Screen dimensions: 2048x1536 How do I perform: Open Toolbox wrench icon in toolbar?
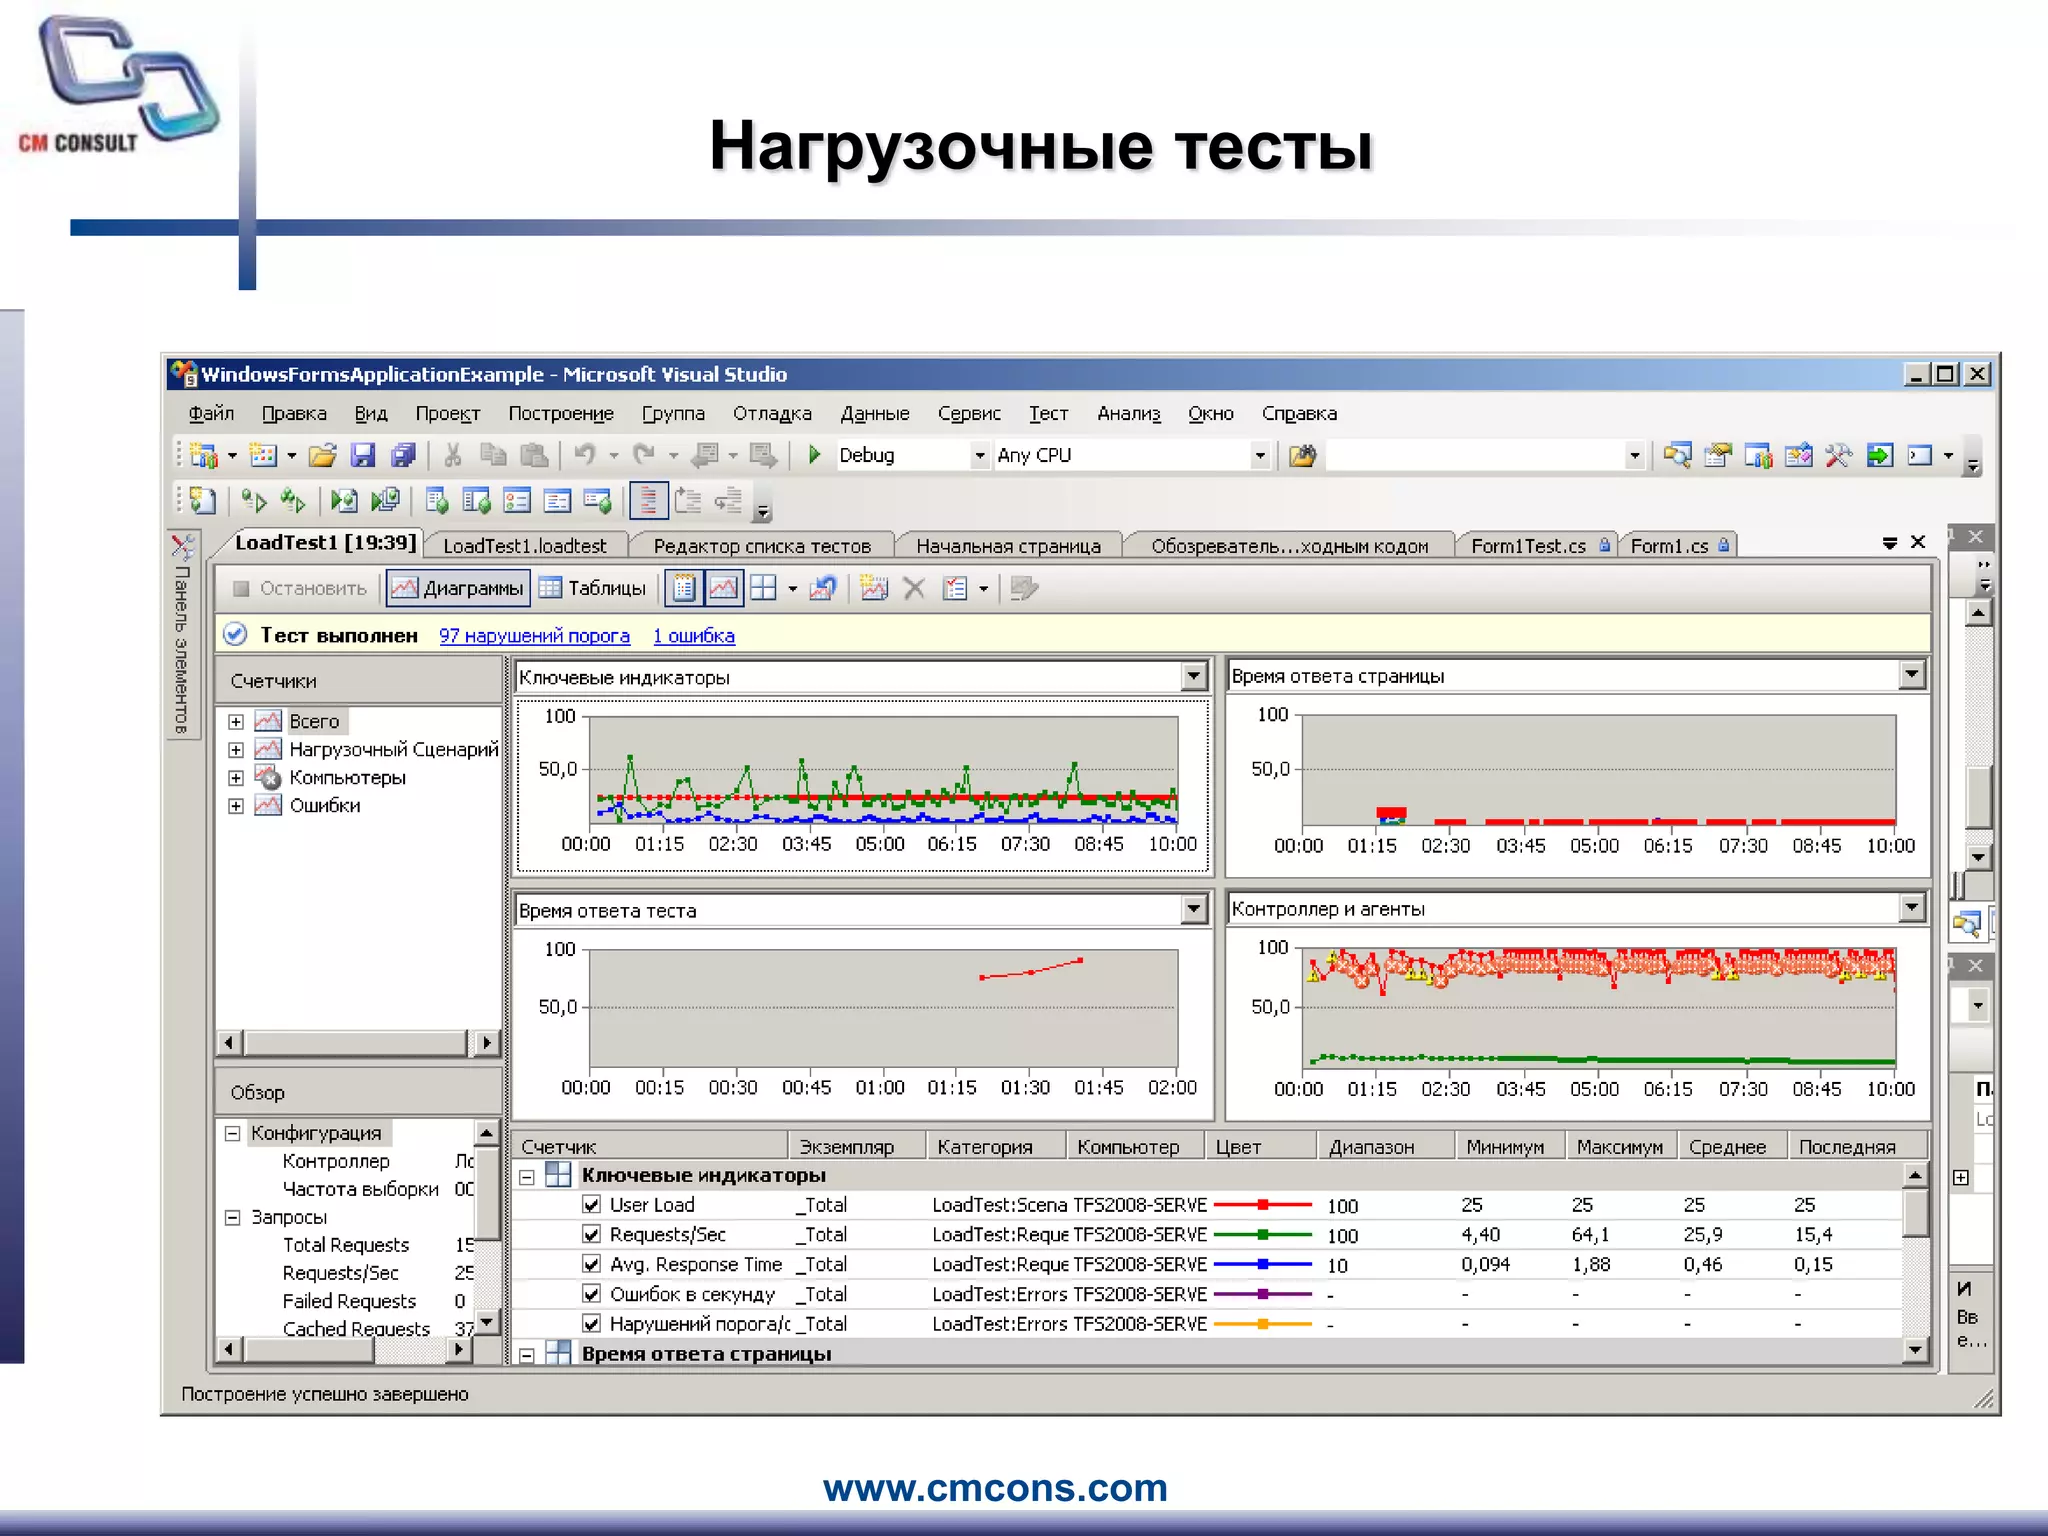1838,456
